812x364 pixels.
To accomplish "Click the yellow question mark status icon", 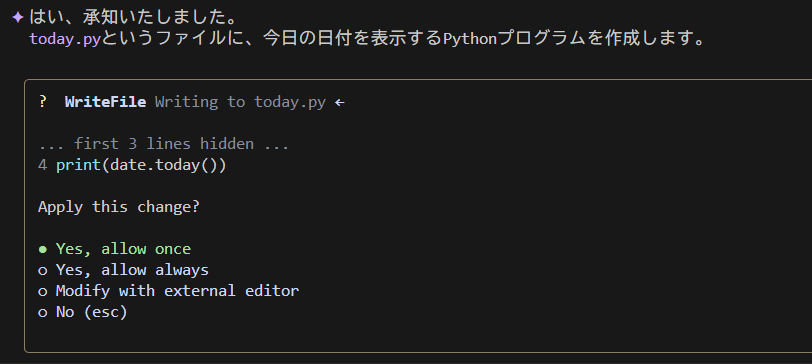I will [42, 102].
